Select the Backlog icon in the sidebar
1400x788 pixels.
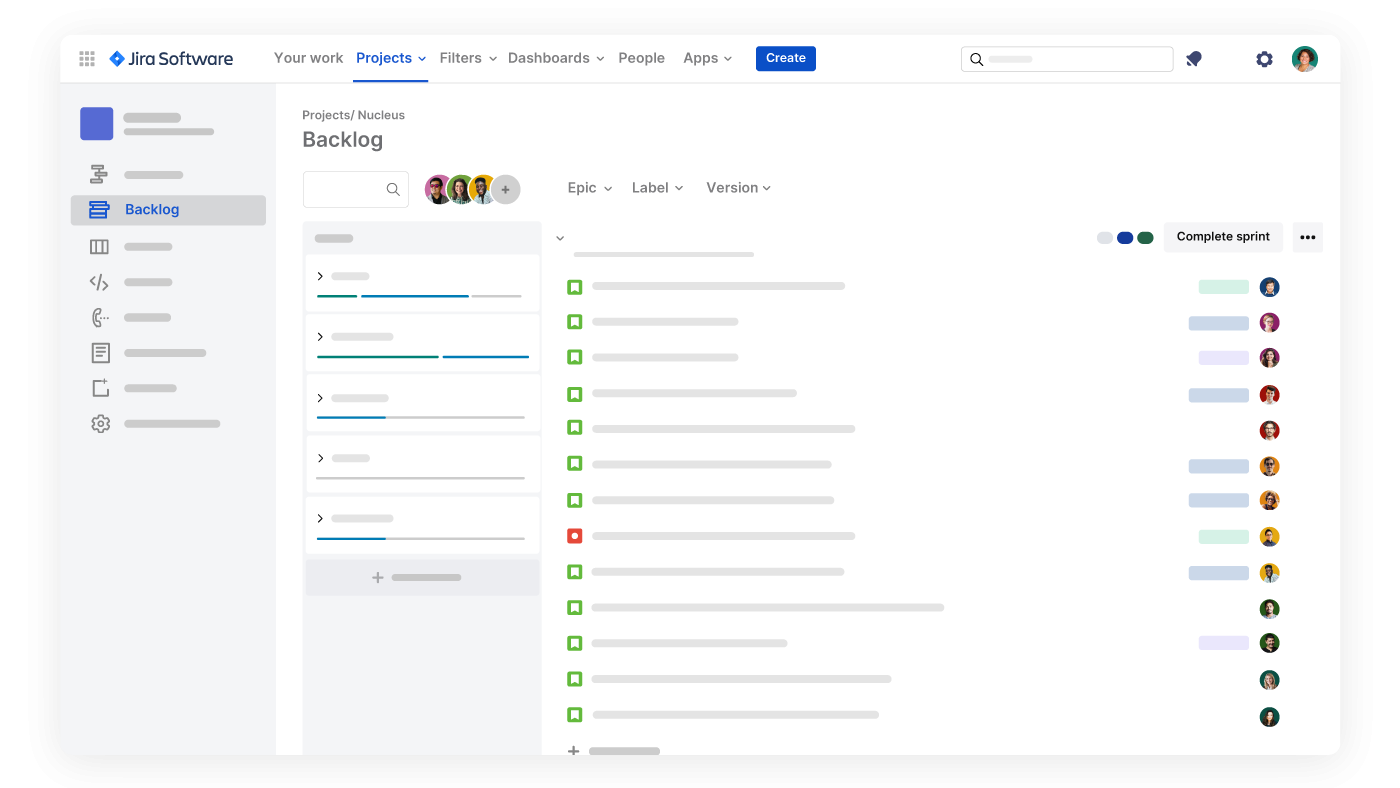point(98,209)
